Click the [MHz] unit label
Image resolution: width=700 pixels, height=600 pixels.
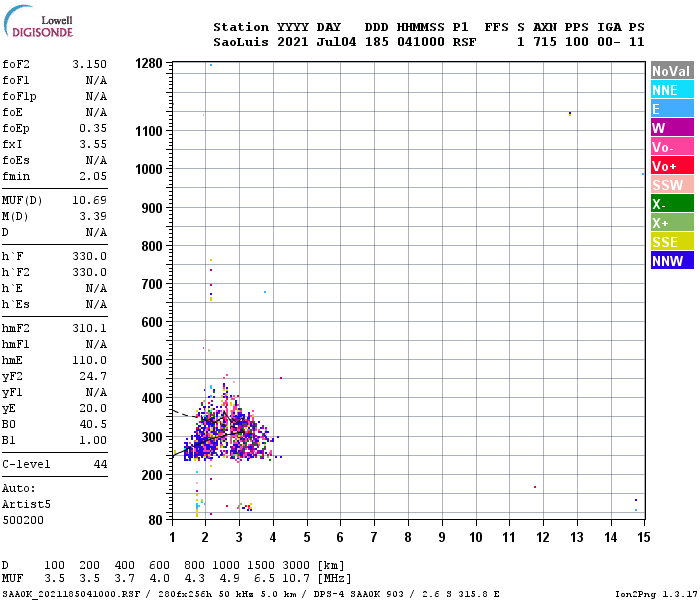(334, 579)
